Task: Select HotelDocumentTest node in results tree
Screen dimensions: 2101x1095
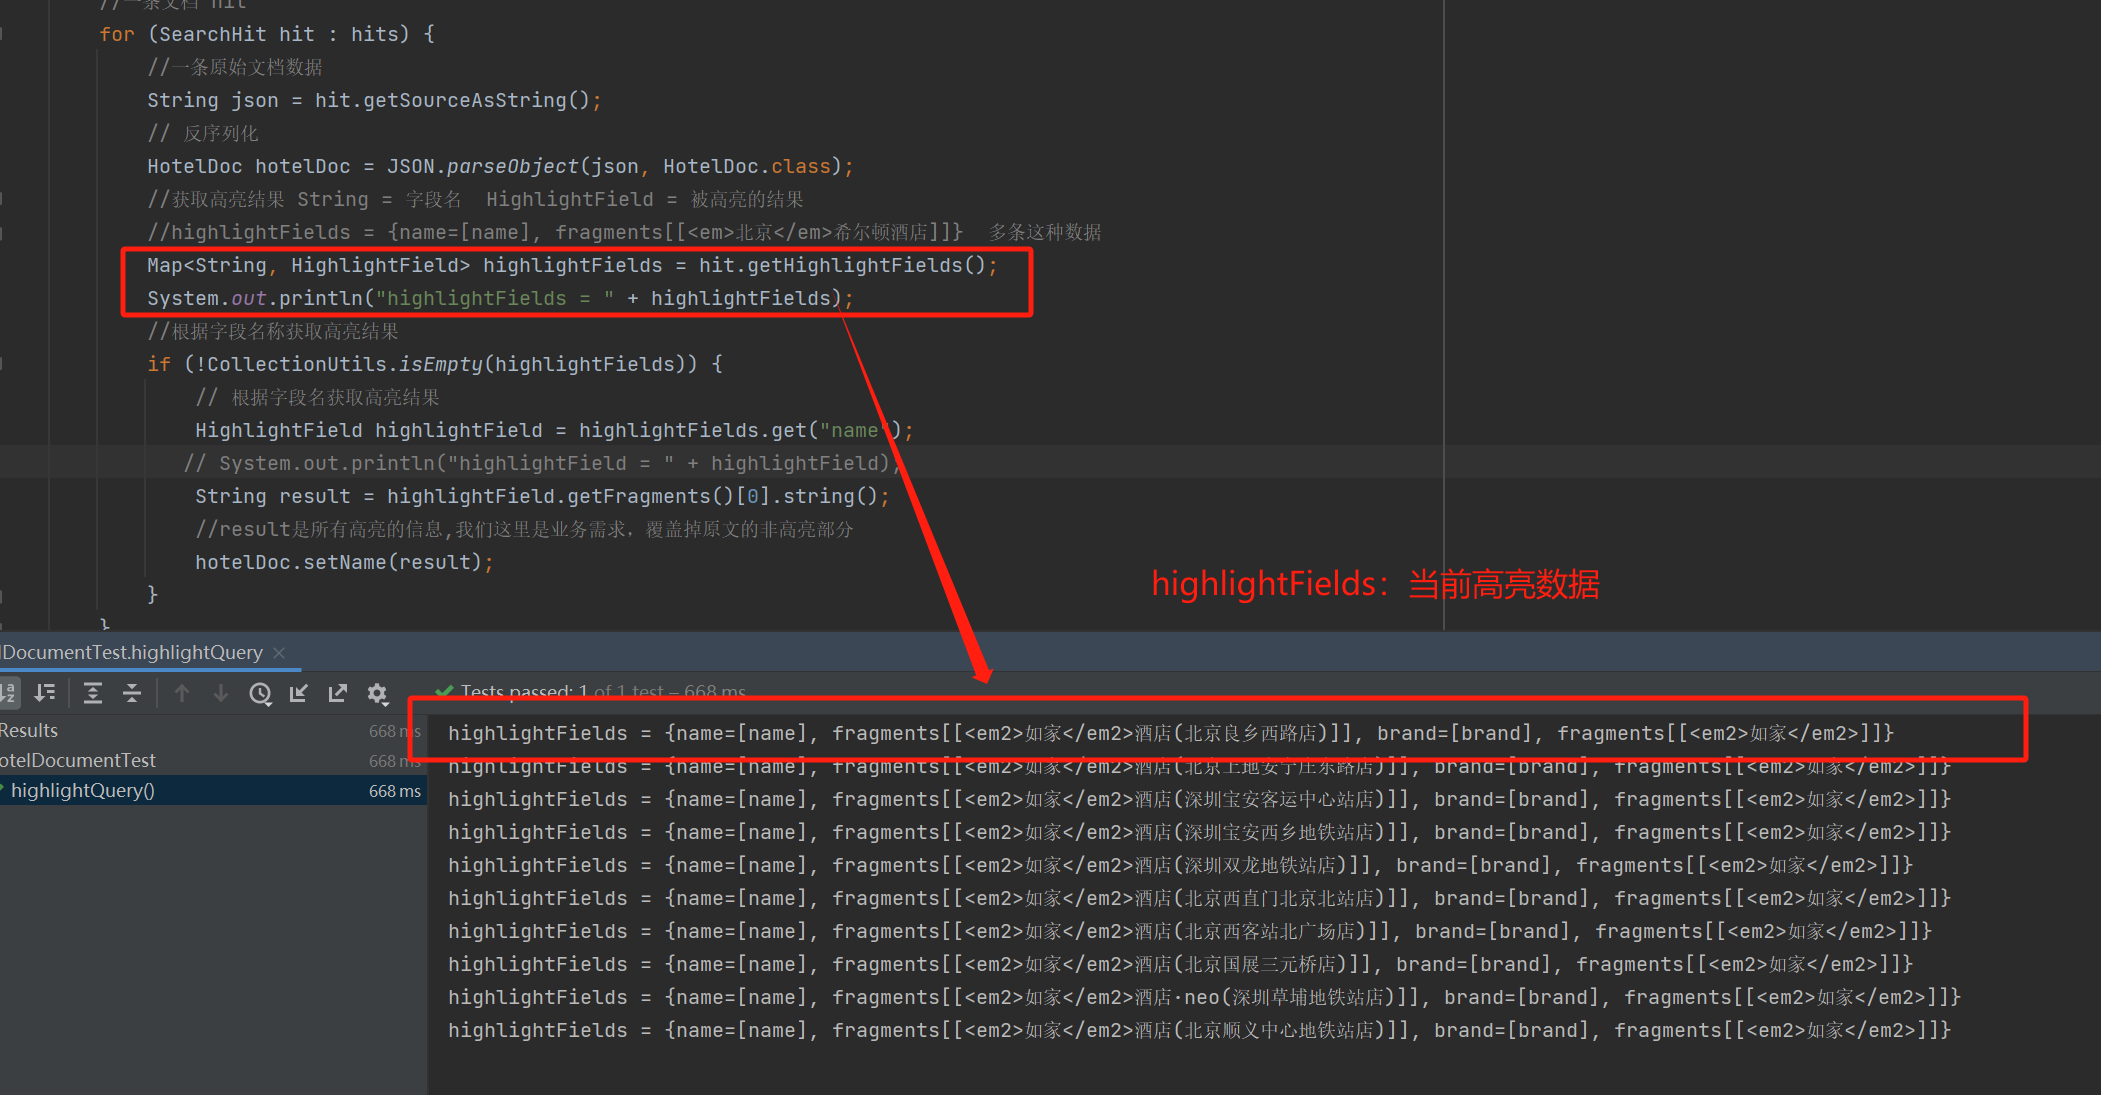Action: tap(78, 761)
